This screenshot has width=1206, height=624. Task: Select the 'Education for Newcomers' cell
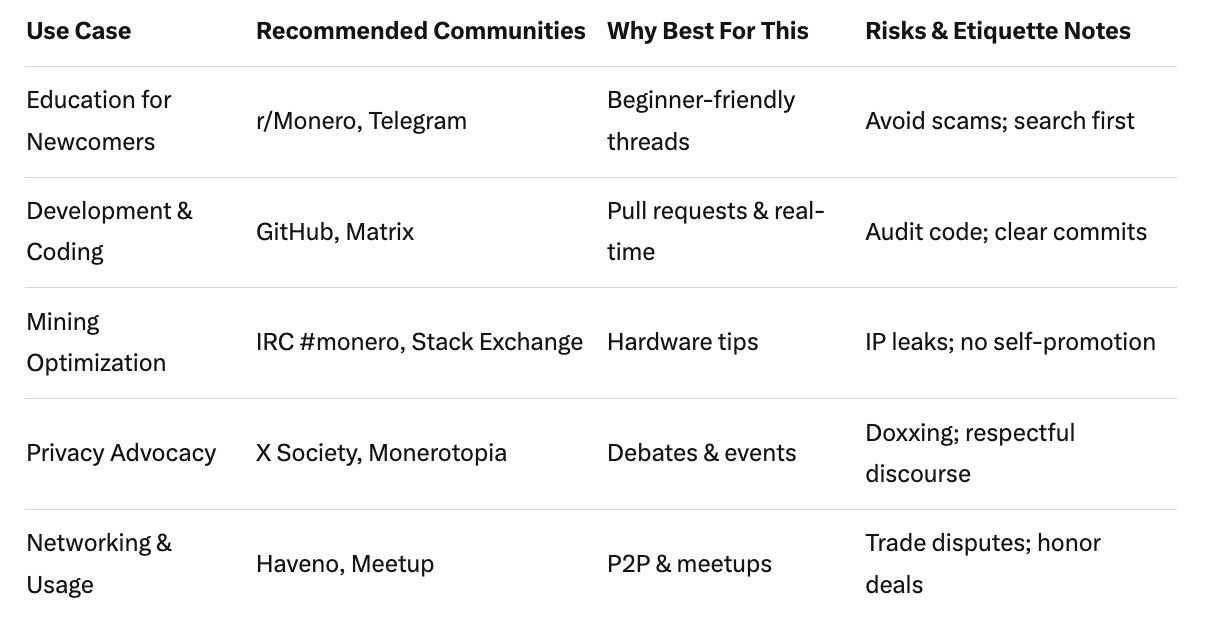pyautogui.click(x=98, y=121)
